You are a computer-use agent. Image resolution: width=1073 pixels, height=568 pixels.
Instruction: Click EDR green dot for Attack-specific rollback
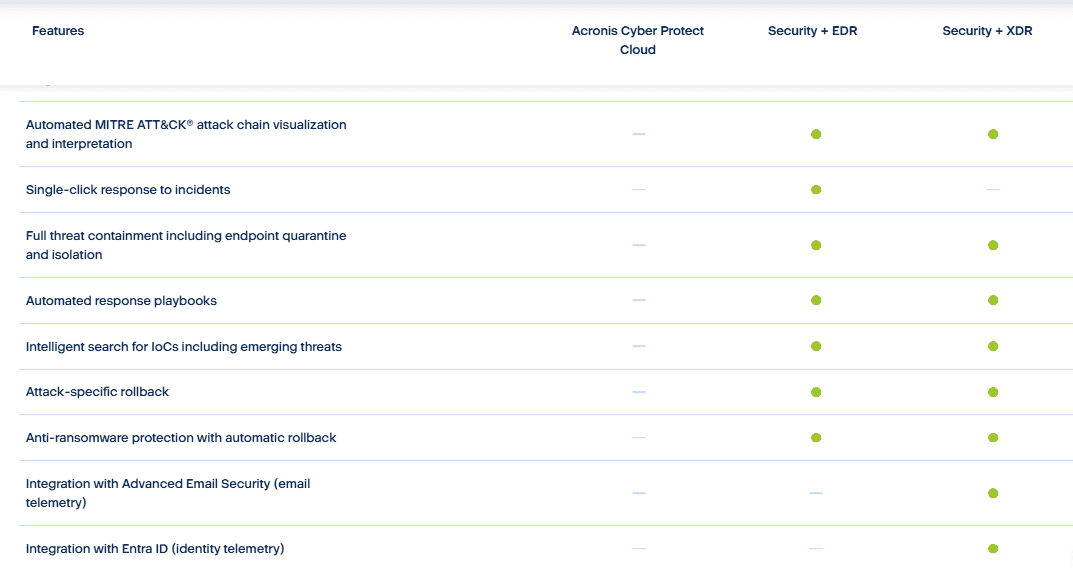point(816,392)
